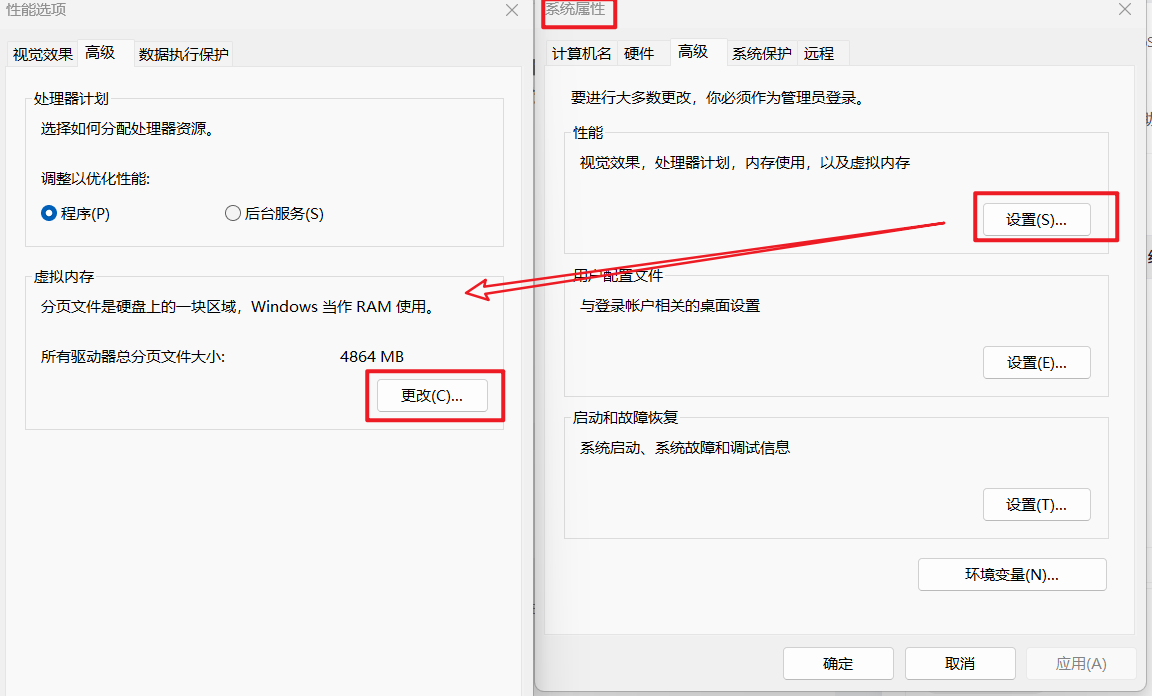The image size is (1152, 696).
Task: Click the 取消 button
Action: (x=960, y=663)
